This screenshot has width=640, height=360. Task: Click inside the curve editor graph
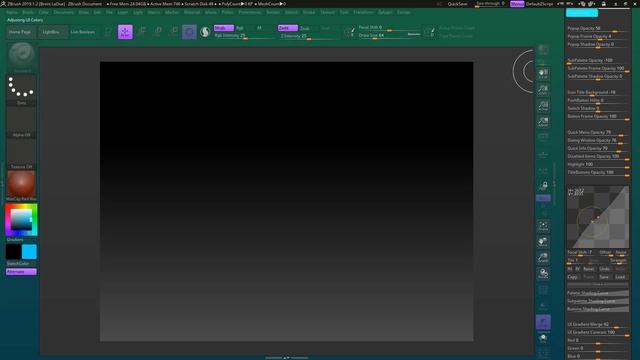point(598,217)
